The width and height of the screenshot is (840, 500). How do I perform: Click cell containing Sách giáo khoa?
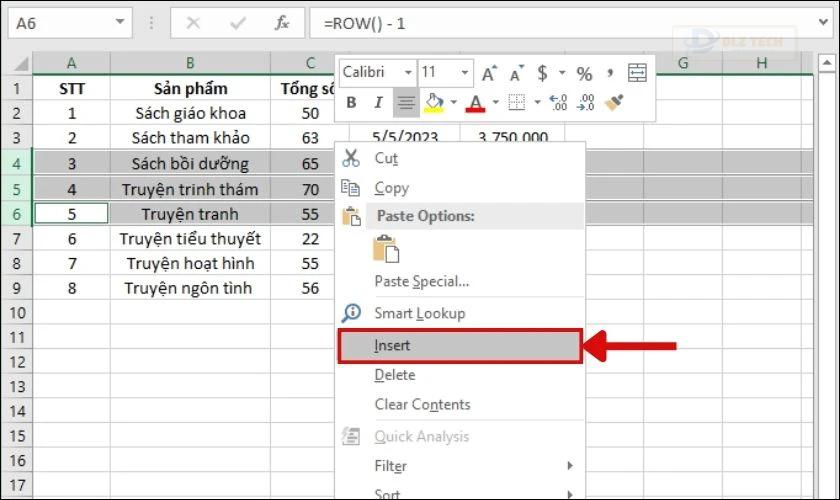click(190, 113)
